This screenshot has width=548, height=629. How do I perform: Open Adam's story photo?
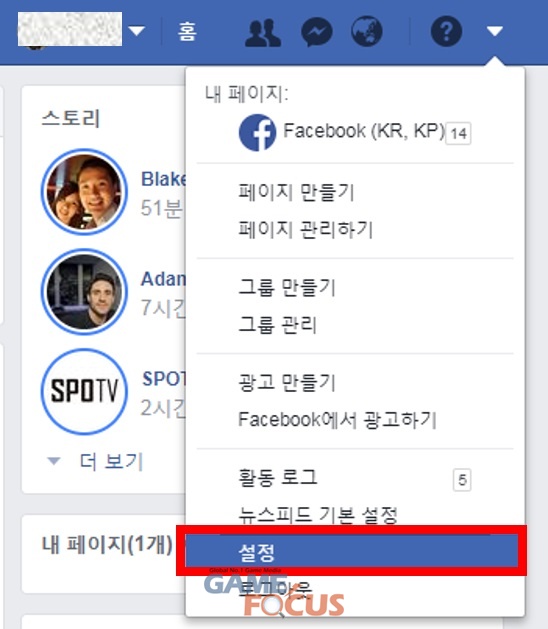tap(84, 292)
